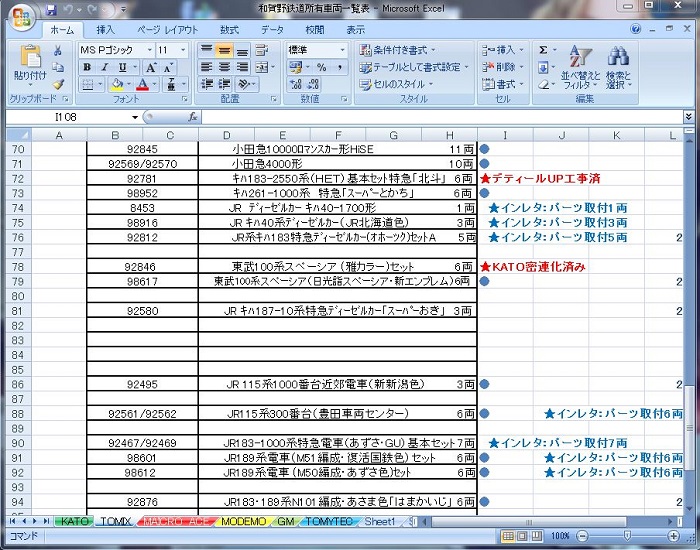Toggle italic formatting
Image resolution: width=700 pixels, height=550 pixels.
[x=104, y=67]
